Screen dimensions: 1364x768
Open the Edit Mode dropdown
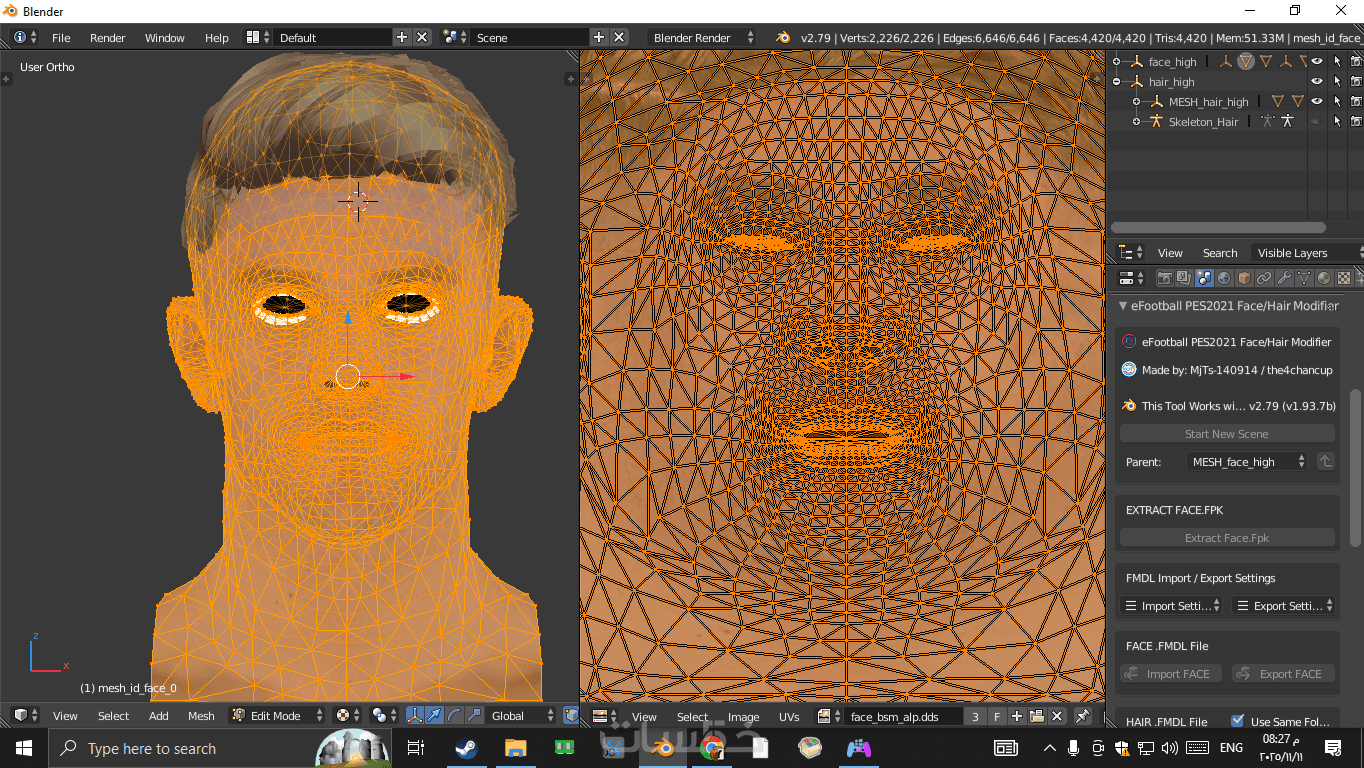click(278, 715)
